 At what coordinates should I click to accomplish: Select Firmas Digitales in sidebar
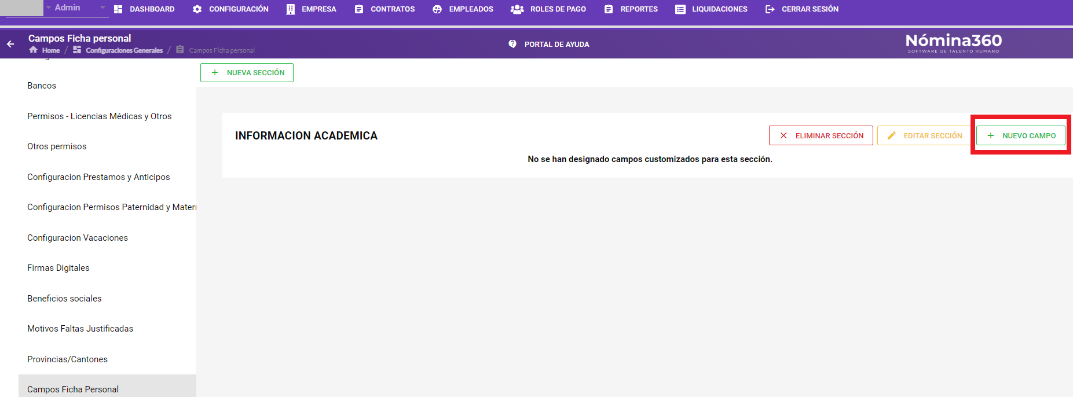click(x=58, y=268)
